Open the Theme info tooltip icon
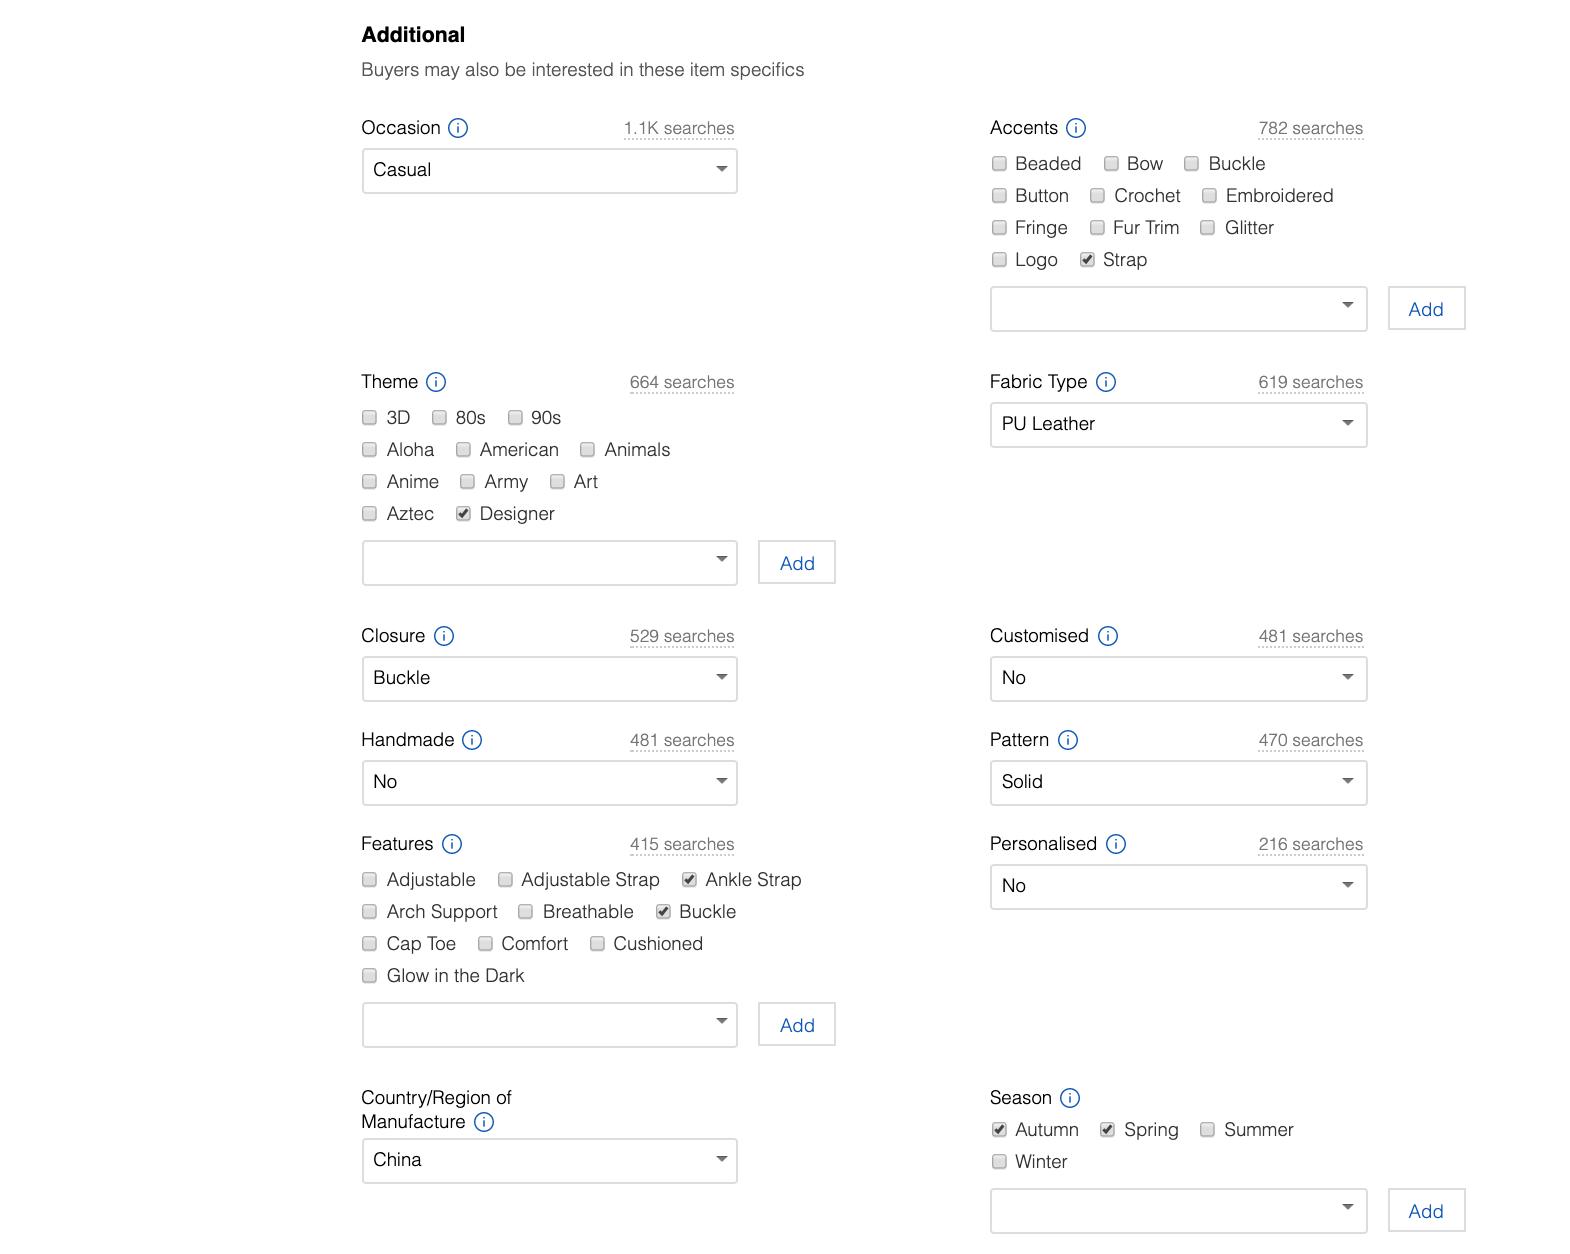The image size is (1570, 1254). click(436, 382)
